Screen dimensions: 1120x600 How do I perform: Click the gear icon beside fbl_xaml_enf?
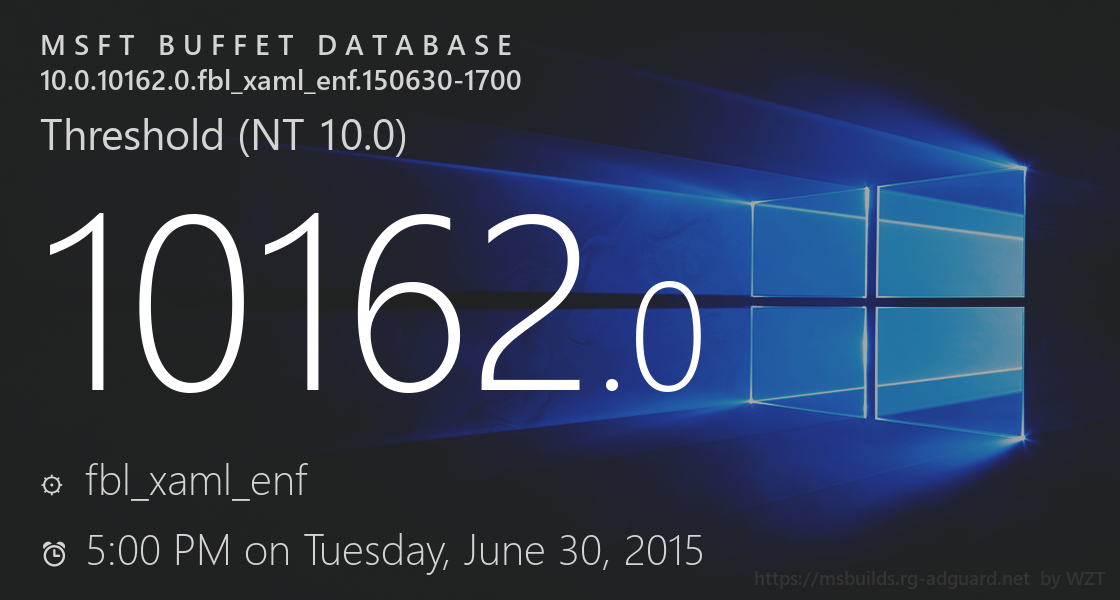click(x=52, y=486)
